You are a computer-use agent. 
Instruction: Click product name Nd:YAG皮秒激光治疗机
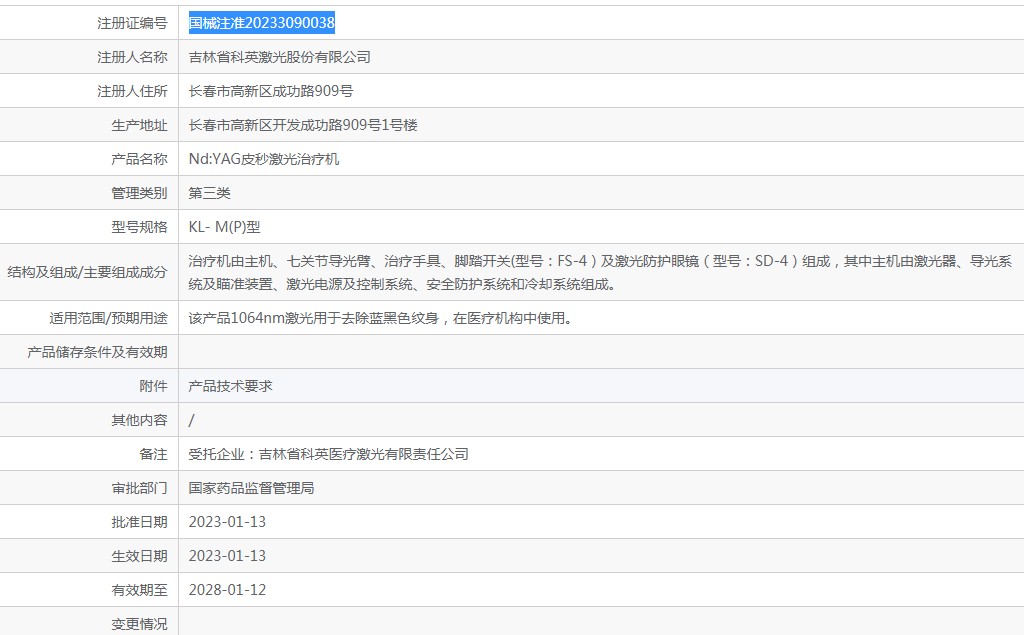click(x=264, y=159)
